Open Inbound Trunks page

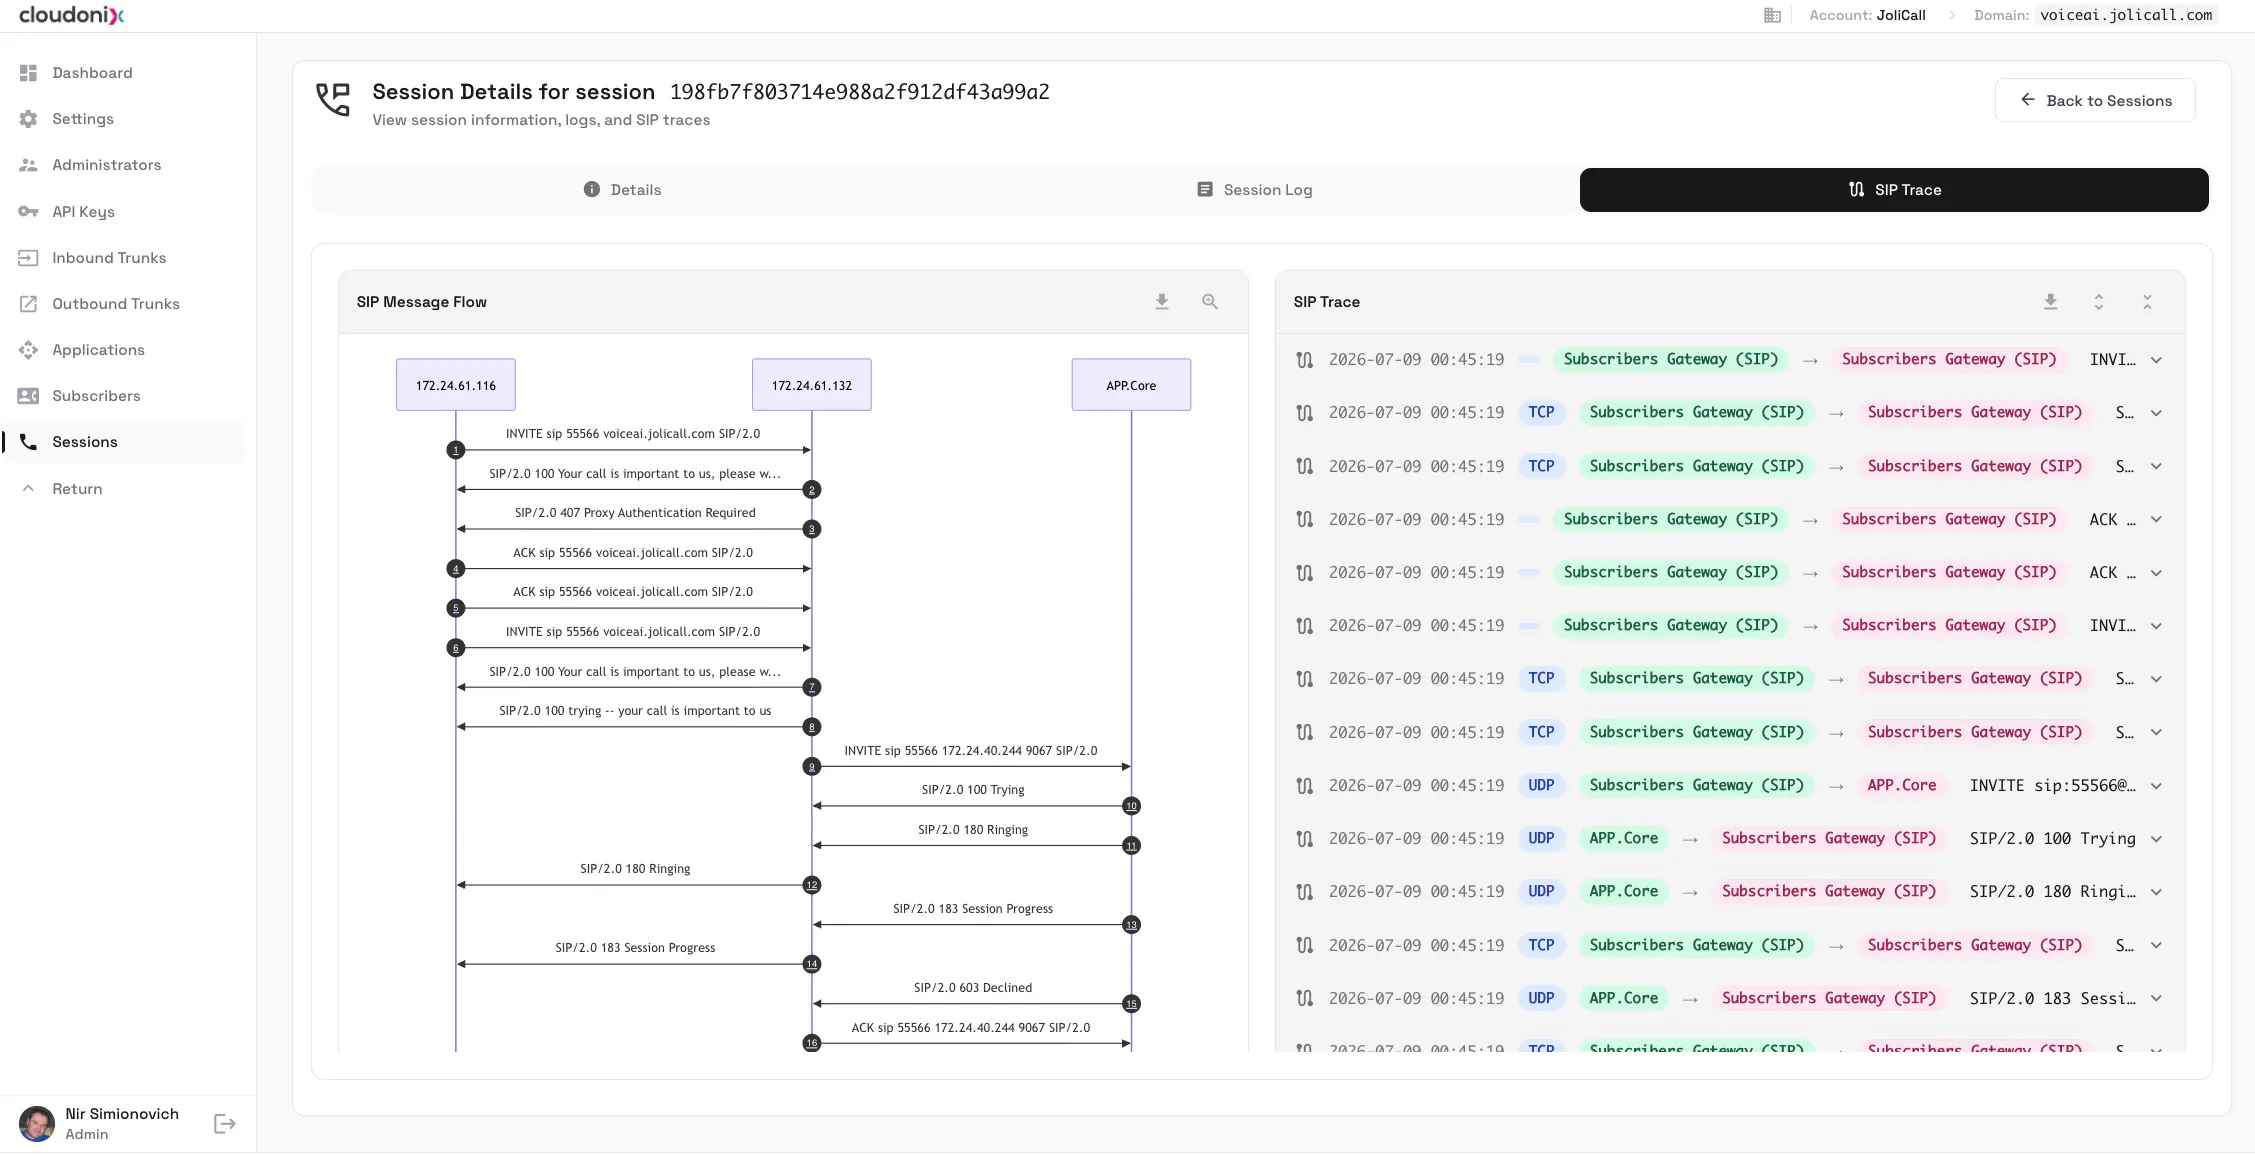[109, 258]
